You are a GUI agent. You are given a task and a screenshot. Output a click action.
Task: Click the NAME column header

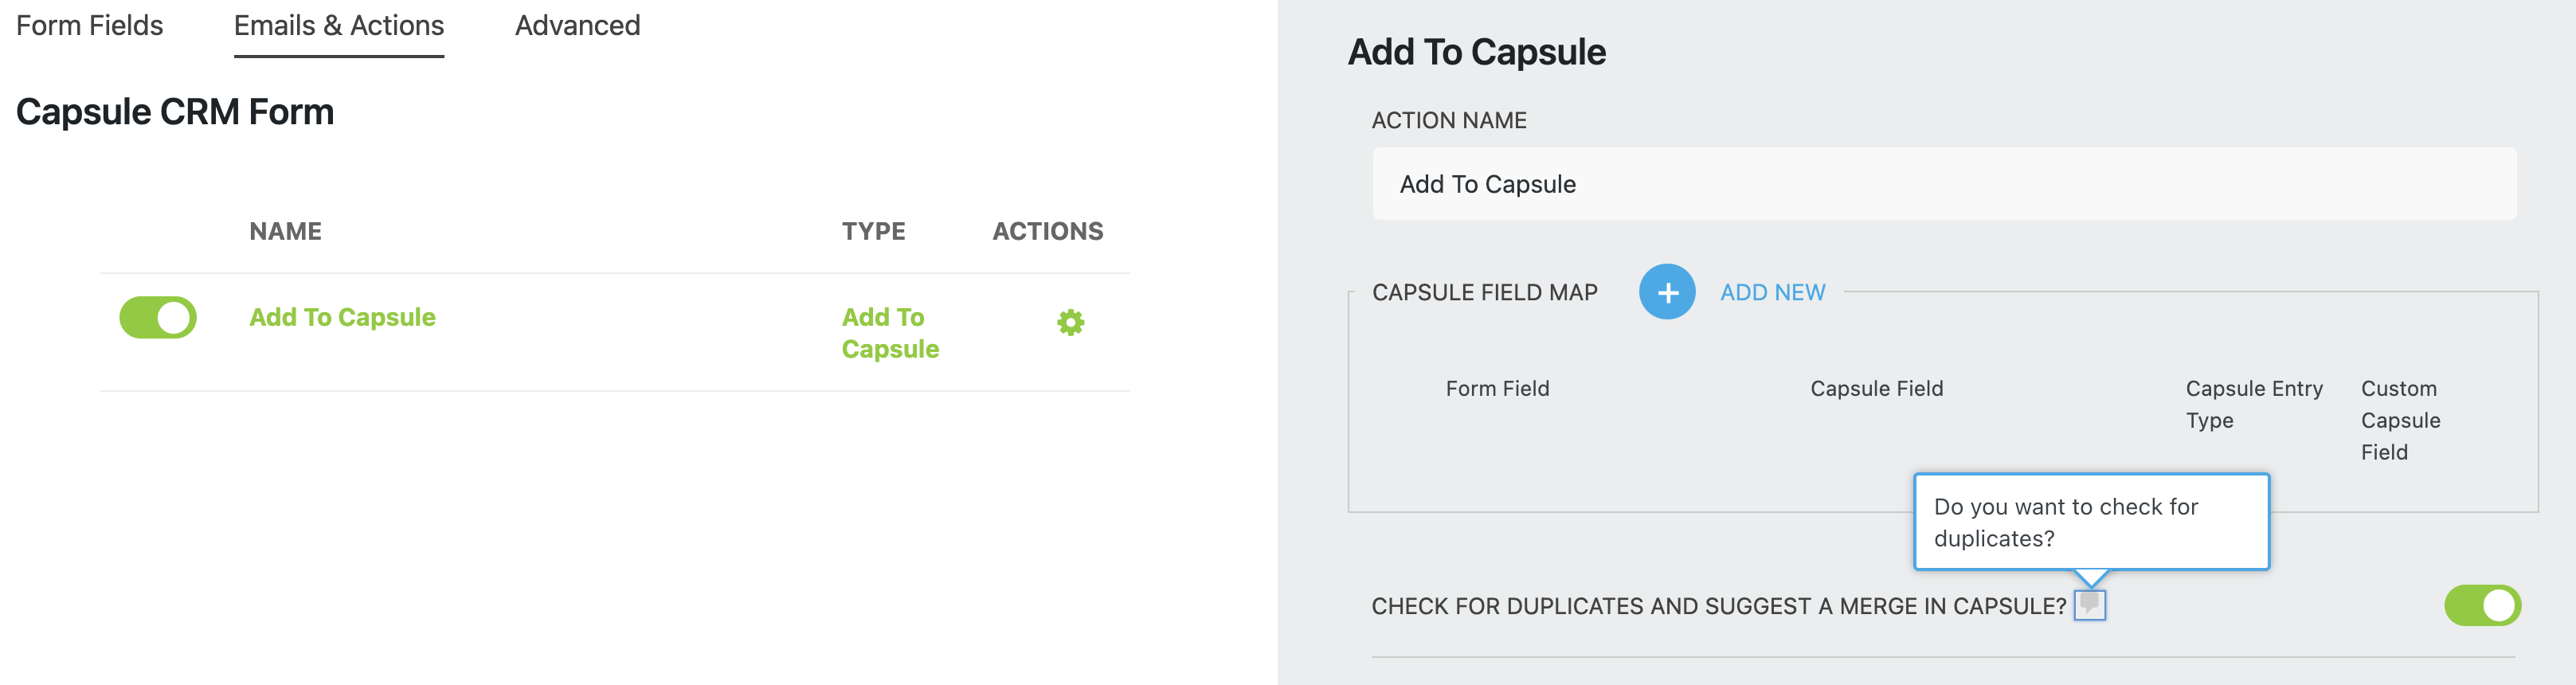point(285,231)
